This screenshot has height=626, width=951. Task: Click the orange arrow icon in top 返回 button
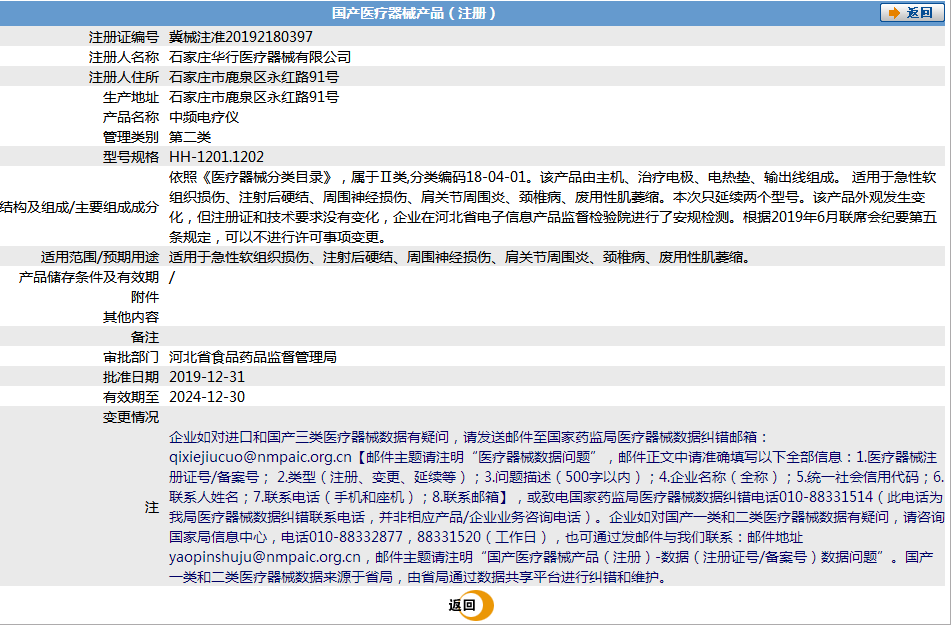coord(893,13)
